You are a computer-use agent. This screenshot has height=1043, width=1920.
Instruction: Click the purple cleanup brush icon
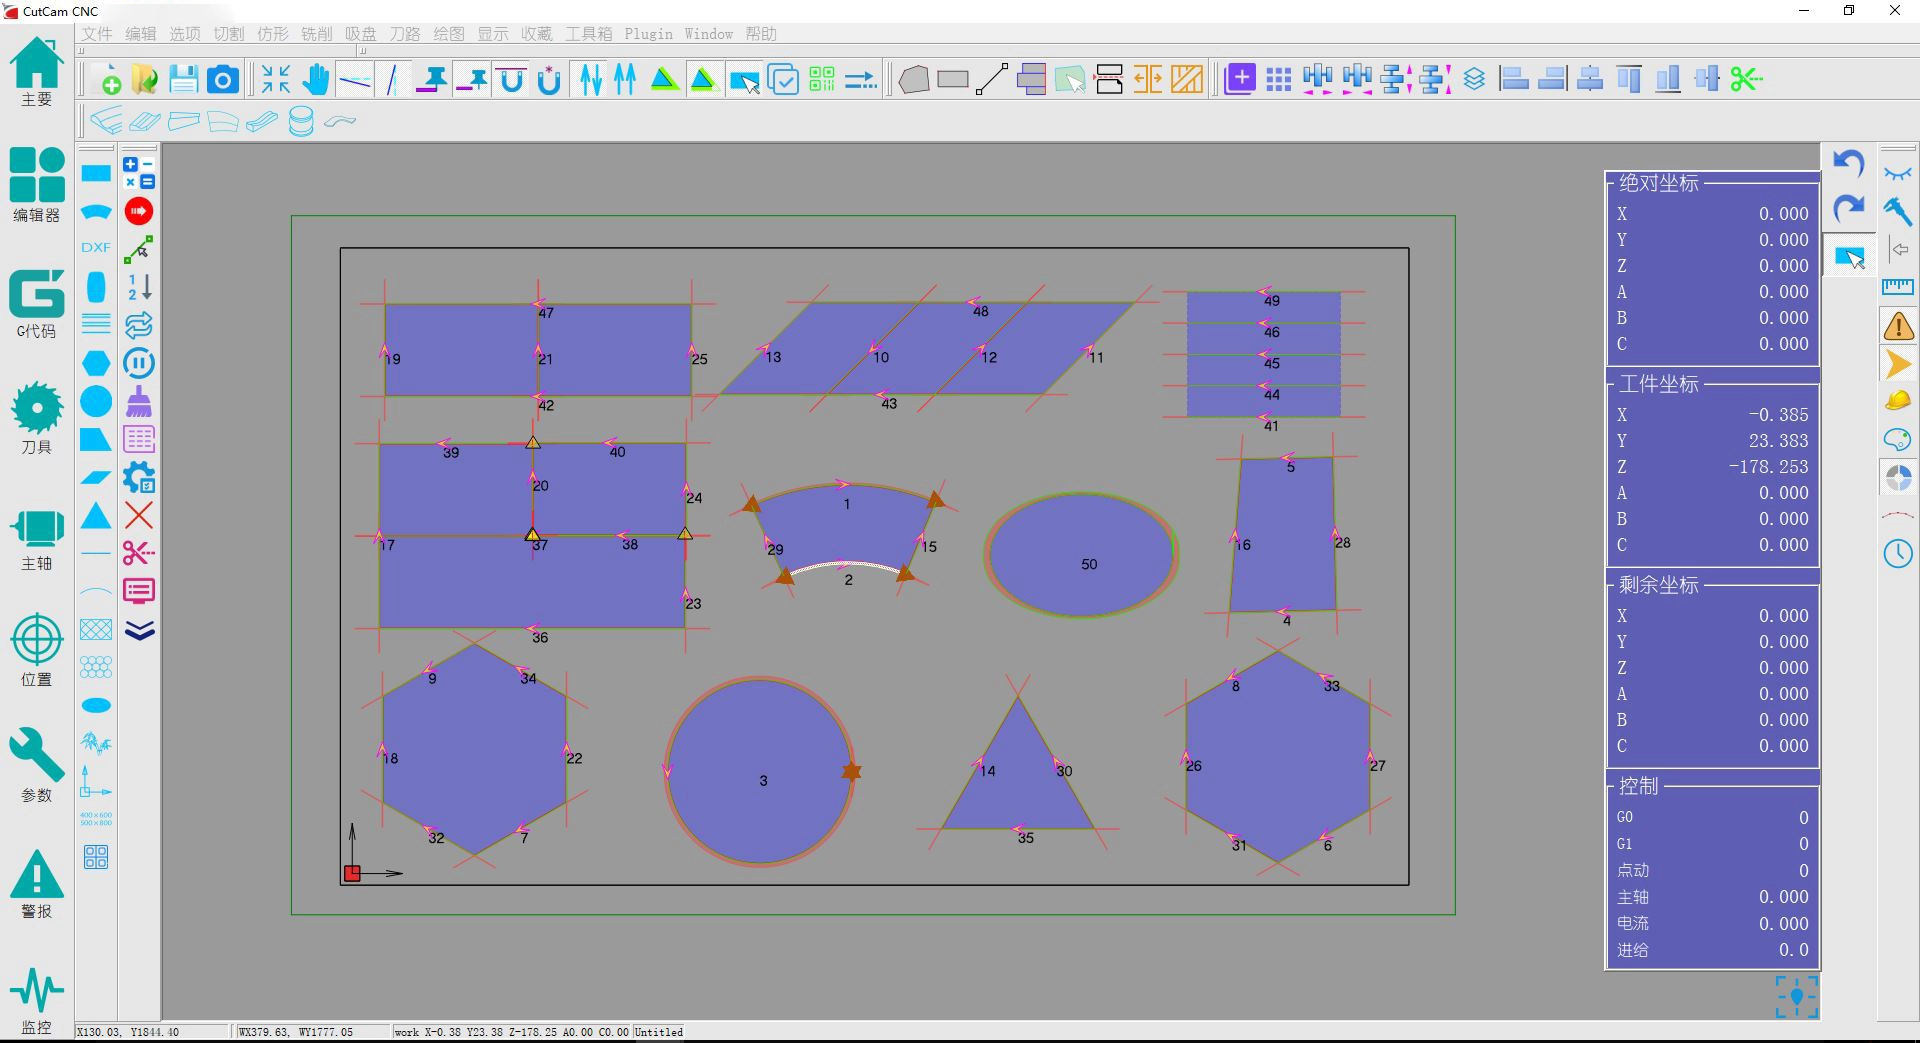(x=138, y=402)
